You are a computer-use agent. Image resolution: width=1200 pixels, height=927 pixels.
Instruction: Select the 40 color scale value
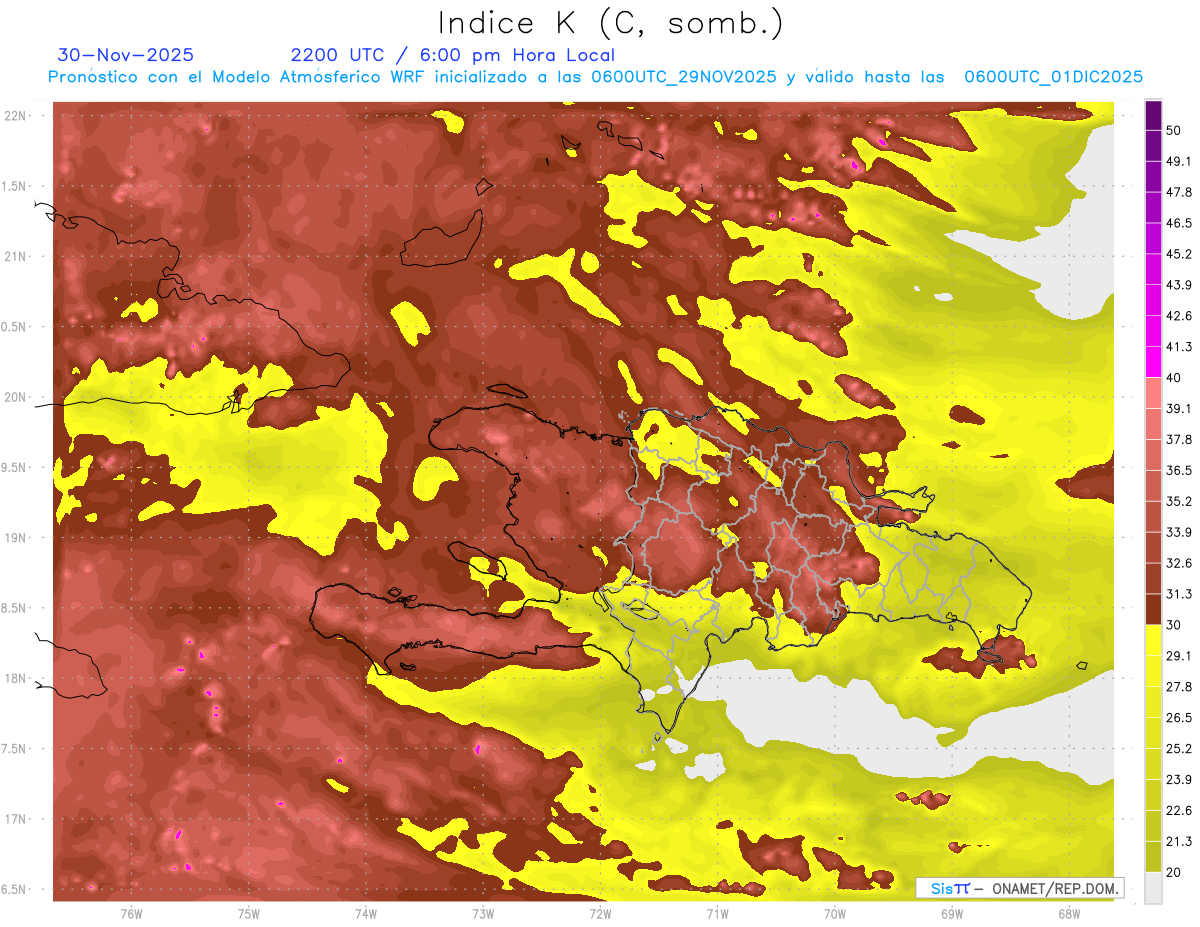pos(1175,378)
